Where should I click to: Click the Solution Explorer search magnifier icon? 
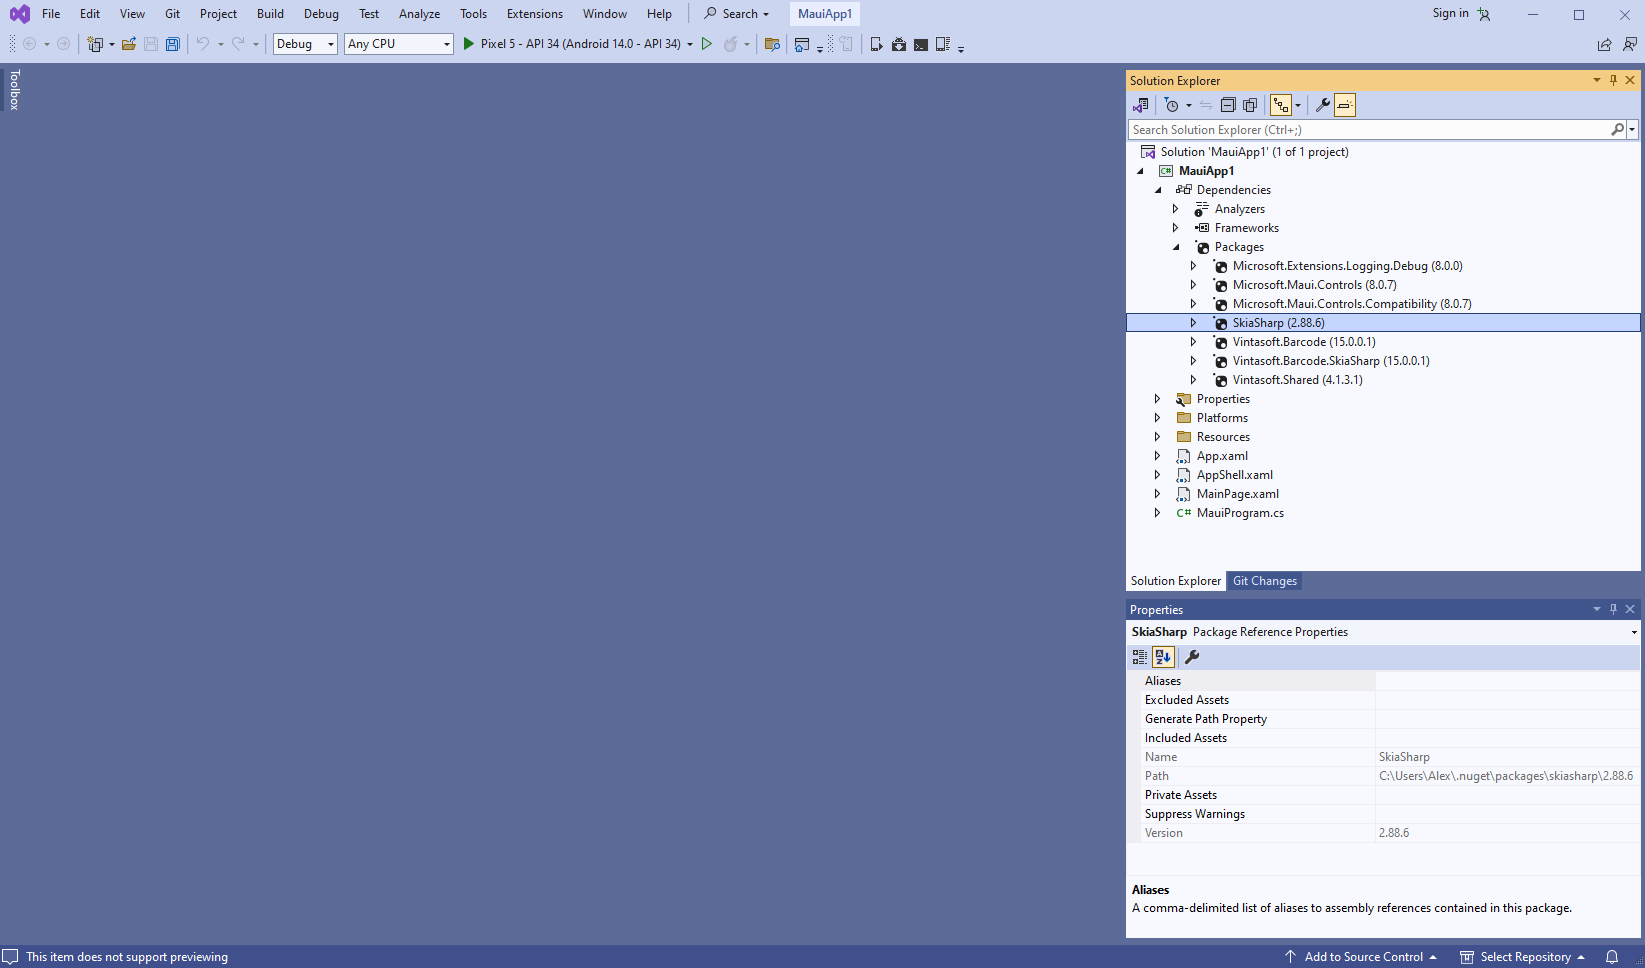point(1617,130)
